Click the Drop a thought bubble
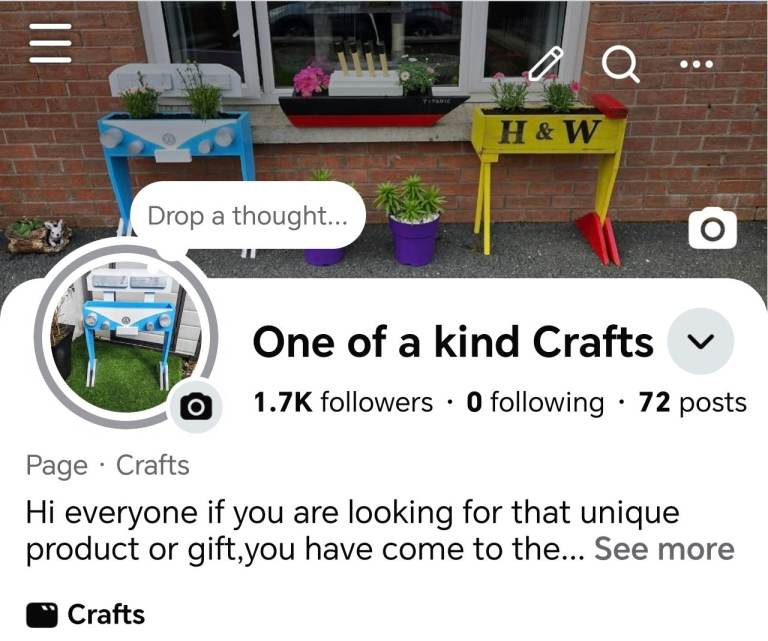The image size is (768, 641). (x=248, y=216)
